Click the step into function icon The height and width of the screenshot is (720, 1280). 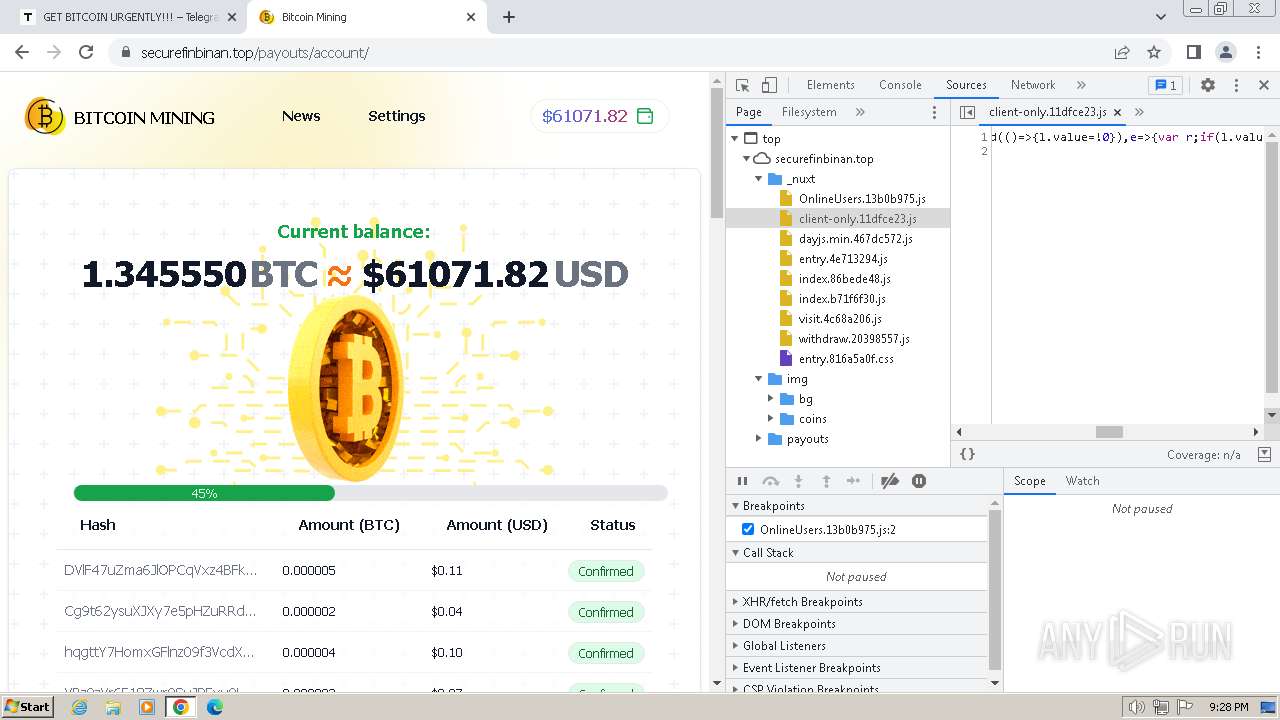click(798, 481)
